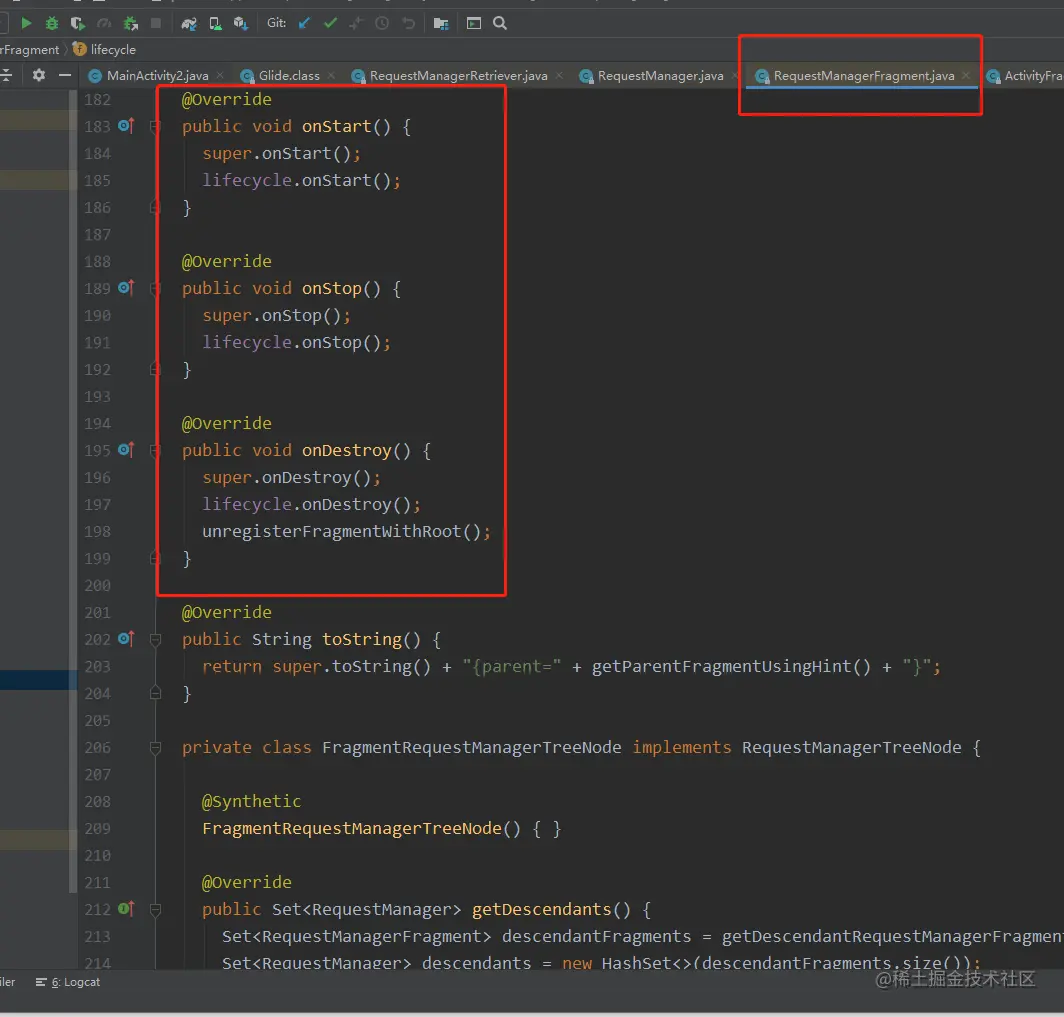
Task: Click the @Synthetic annotation on line 208
Action: (251, 801)
